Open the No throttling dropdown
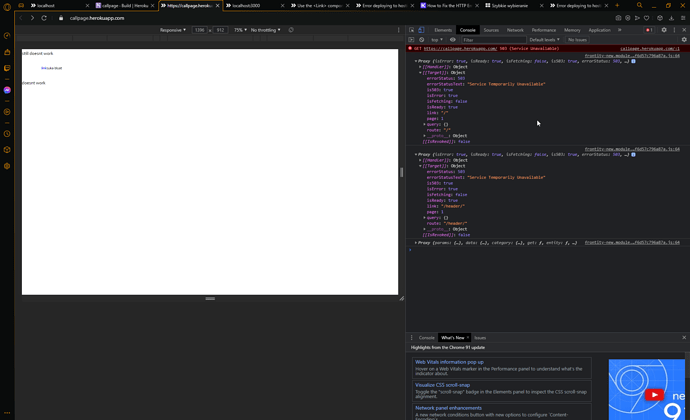690x420 pixels. point(266,30)
